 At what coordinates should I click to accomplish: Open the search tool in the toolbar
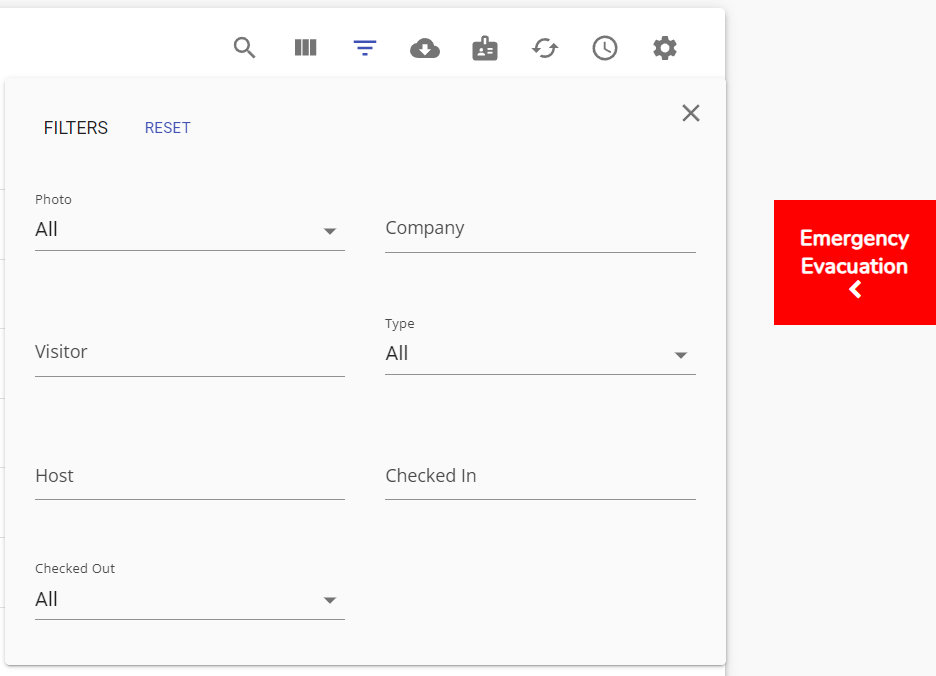(244, 47)
